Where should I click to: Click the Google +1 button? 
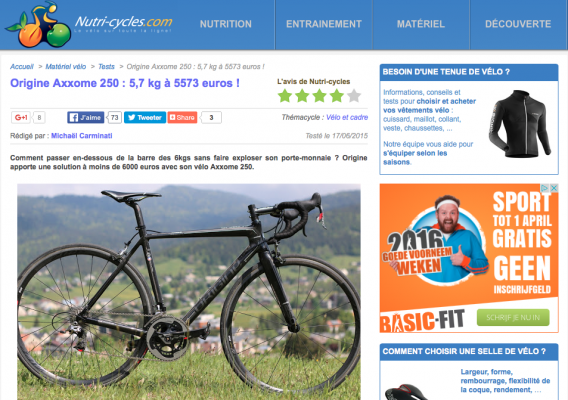(x=21, y=117)
